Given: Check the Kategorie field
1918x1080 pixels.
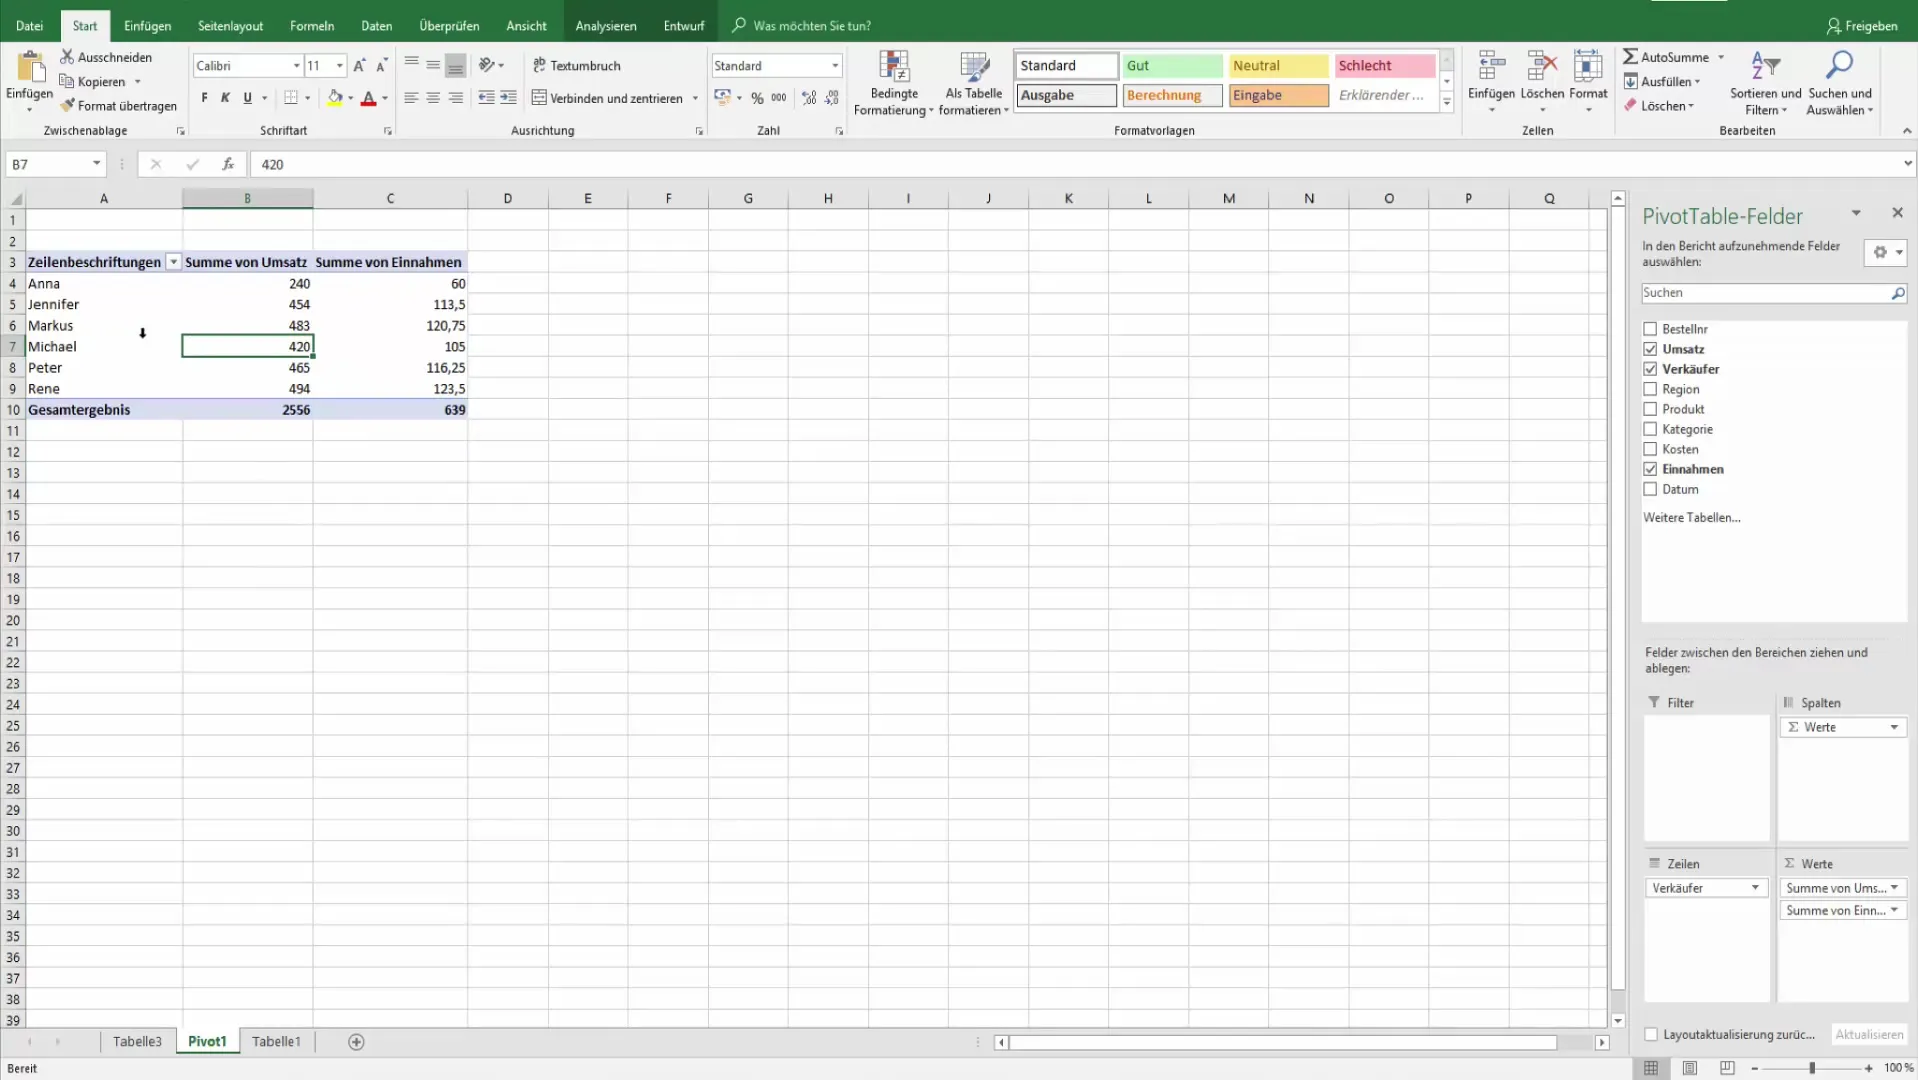Looking at the screenshot, I should [x=1650, y=429].
